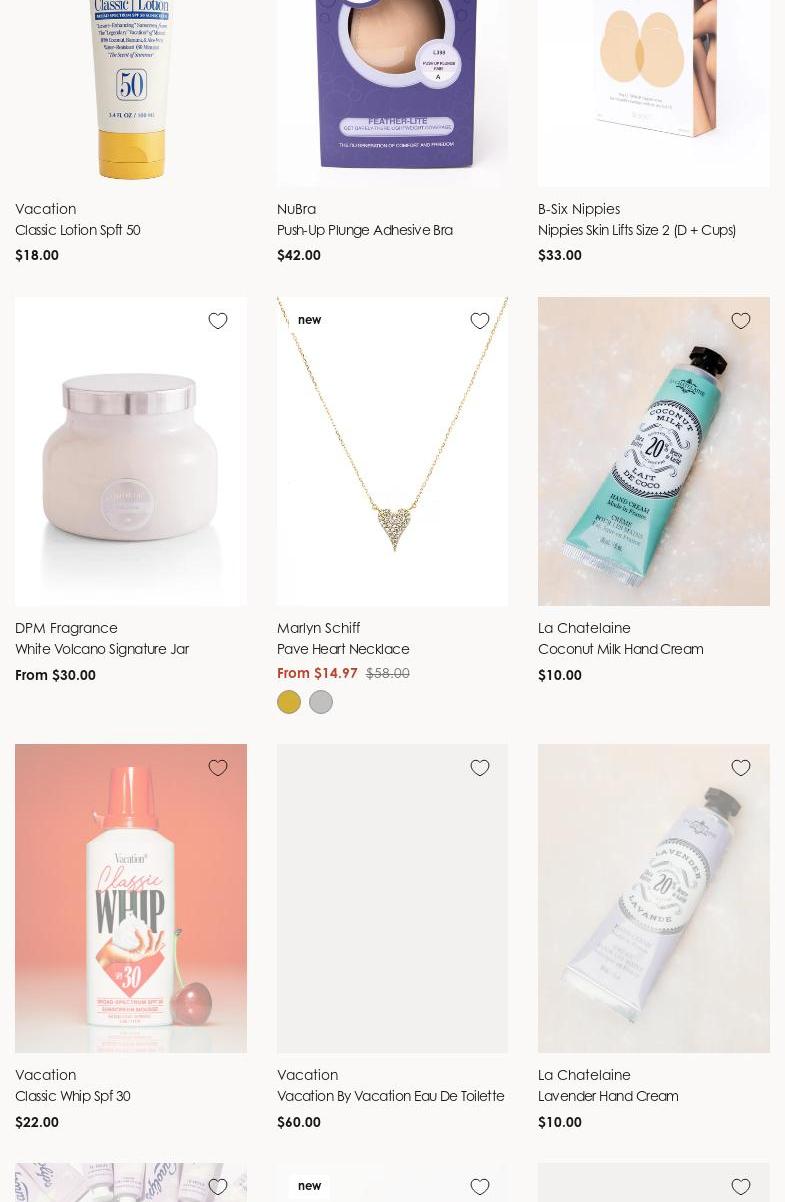This screenshot has width=785, height=1202.
Task: Select silver color swatch for necklace
Action: pos(321,702)
